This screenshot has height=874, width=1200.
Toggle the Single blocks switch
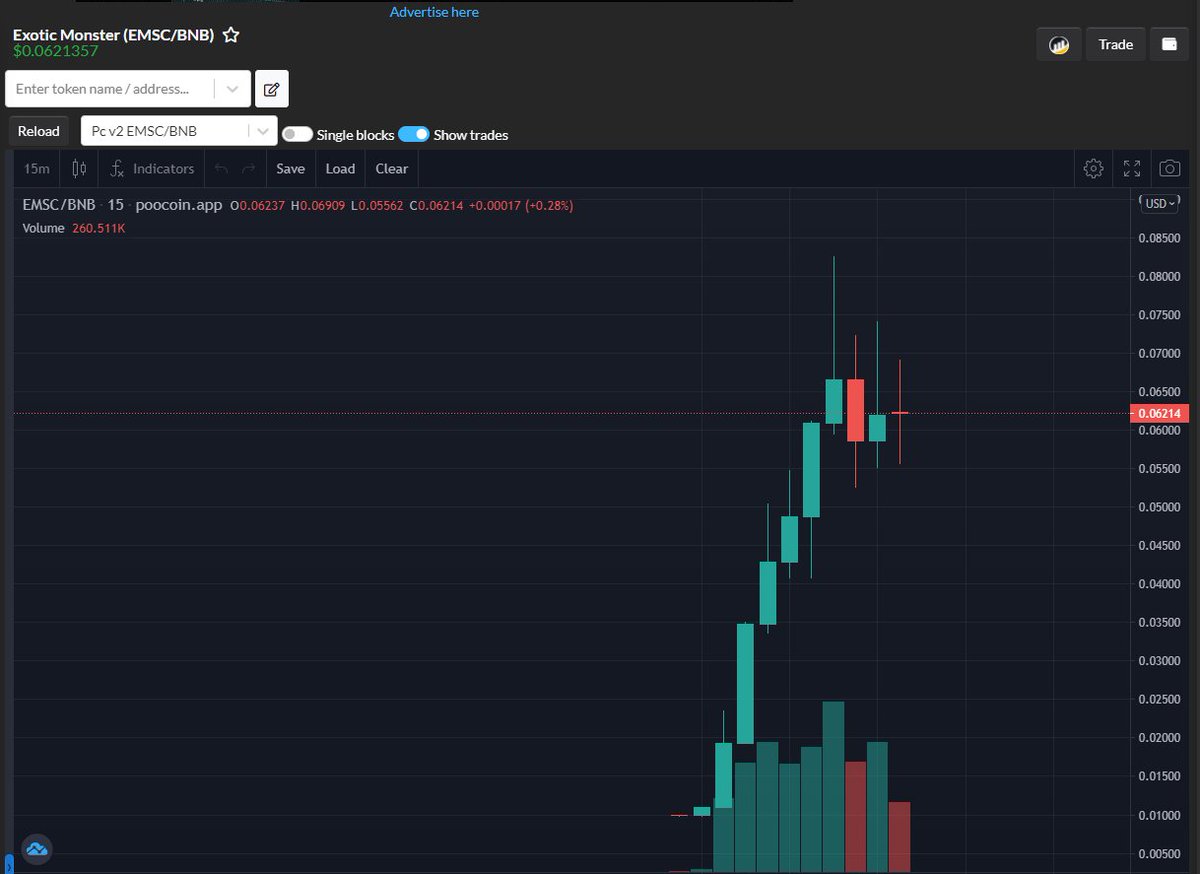tap(297, 134)
